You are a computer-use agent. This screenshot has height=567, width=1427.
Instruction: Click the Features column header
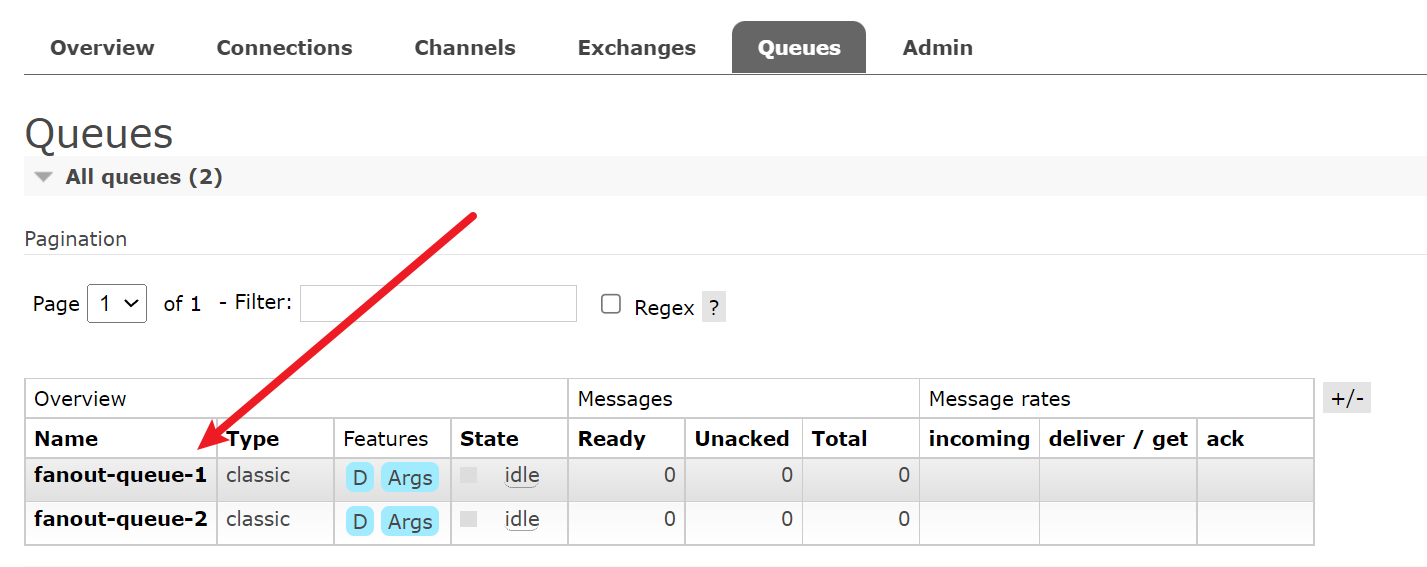386,438
